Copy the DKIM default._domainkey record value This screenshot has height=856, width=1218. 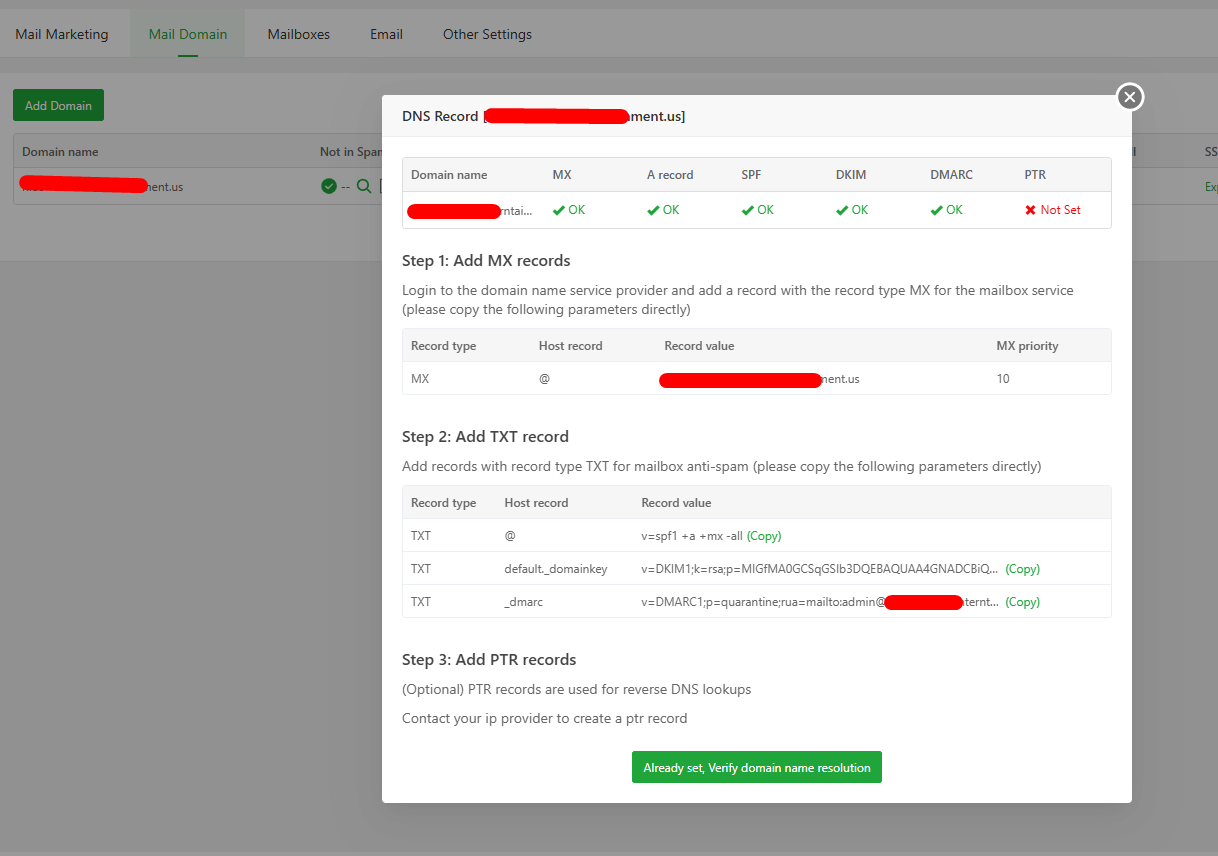[x=1022, y=569]
